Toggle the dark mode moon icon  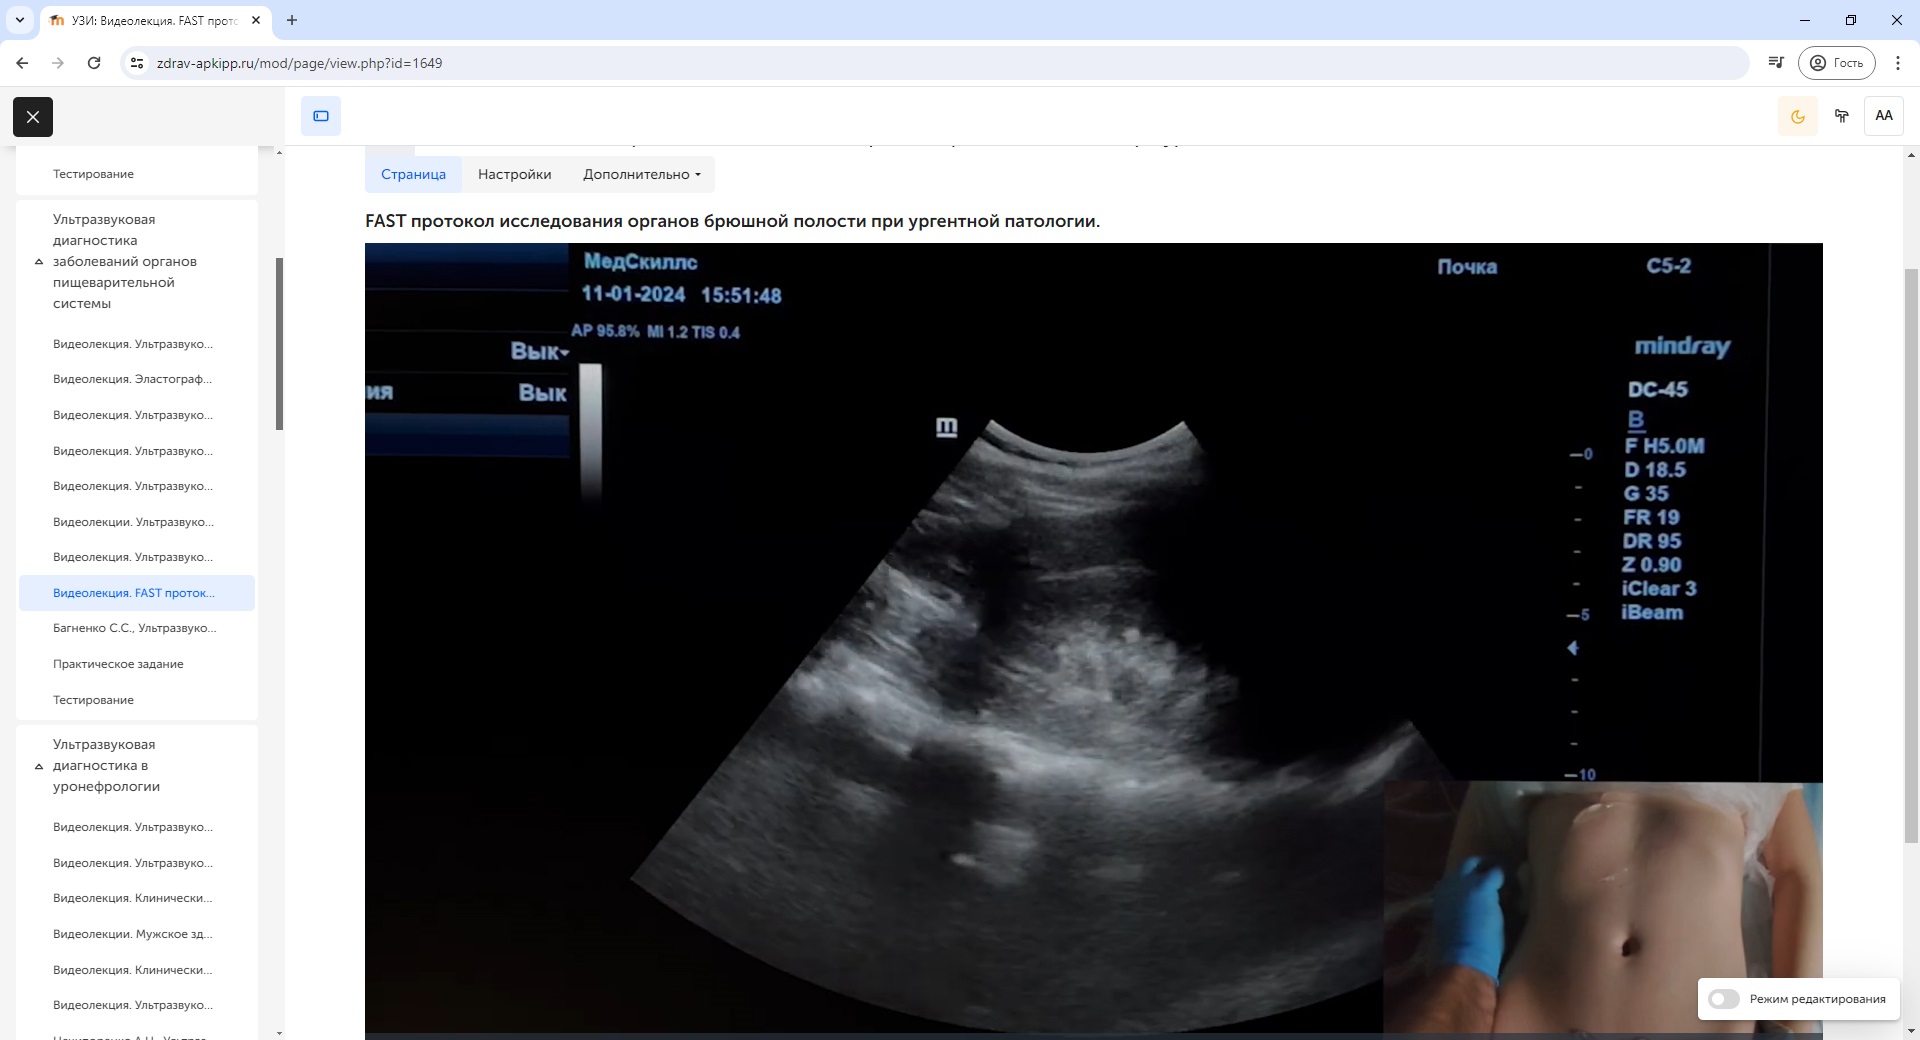(x=1797, y=116)
